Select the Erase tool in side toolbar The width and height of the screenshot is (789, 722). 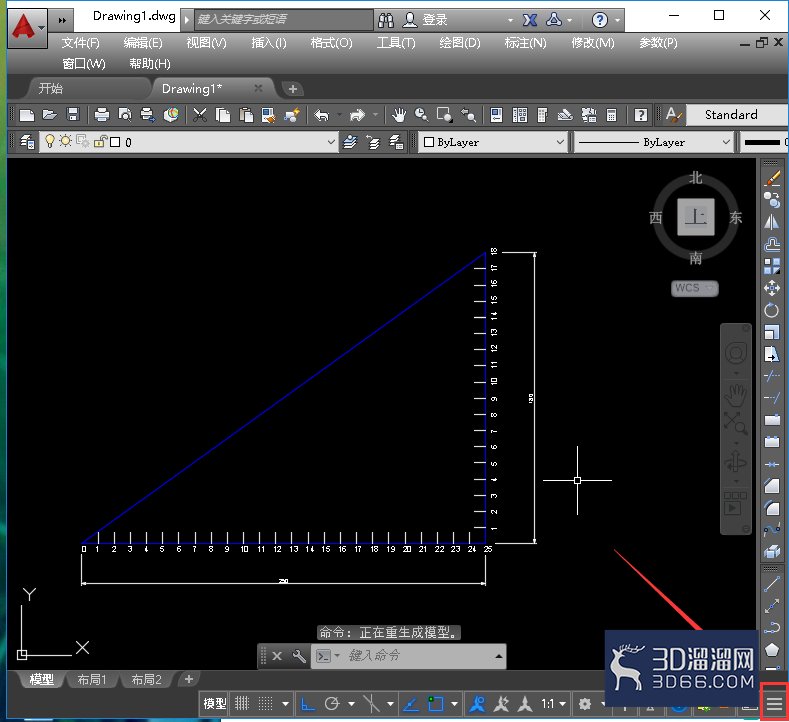point(772,178)
